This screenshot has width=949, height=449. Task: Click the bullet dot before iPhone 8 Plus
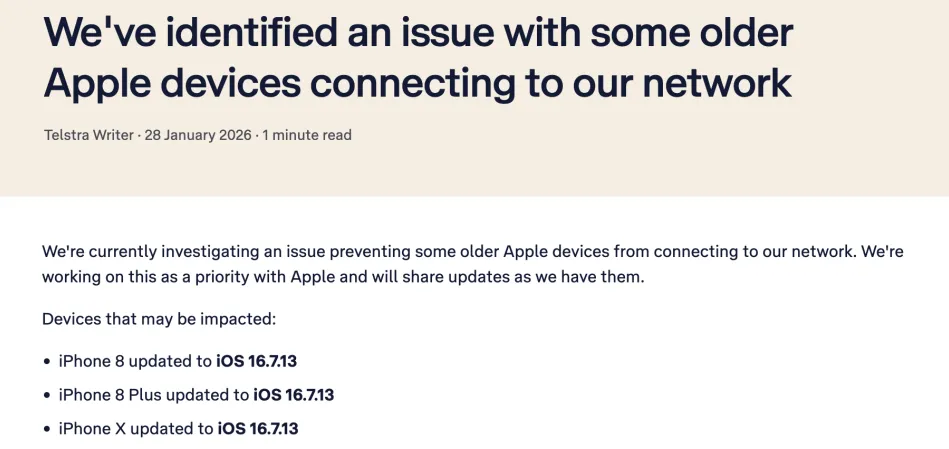(47, 395)
